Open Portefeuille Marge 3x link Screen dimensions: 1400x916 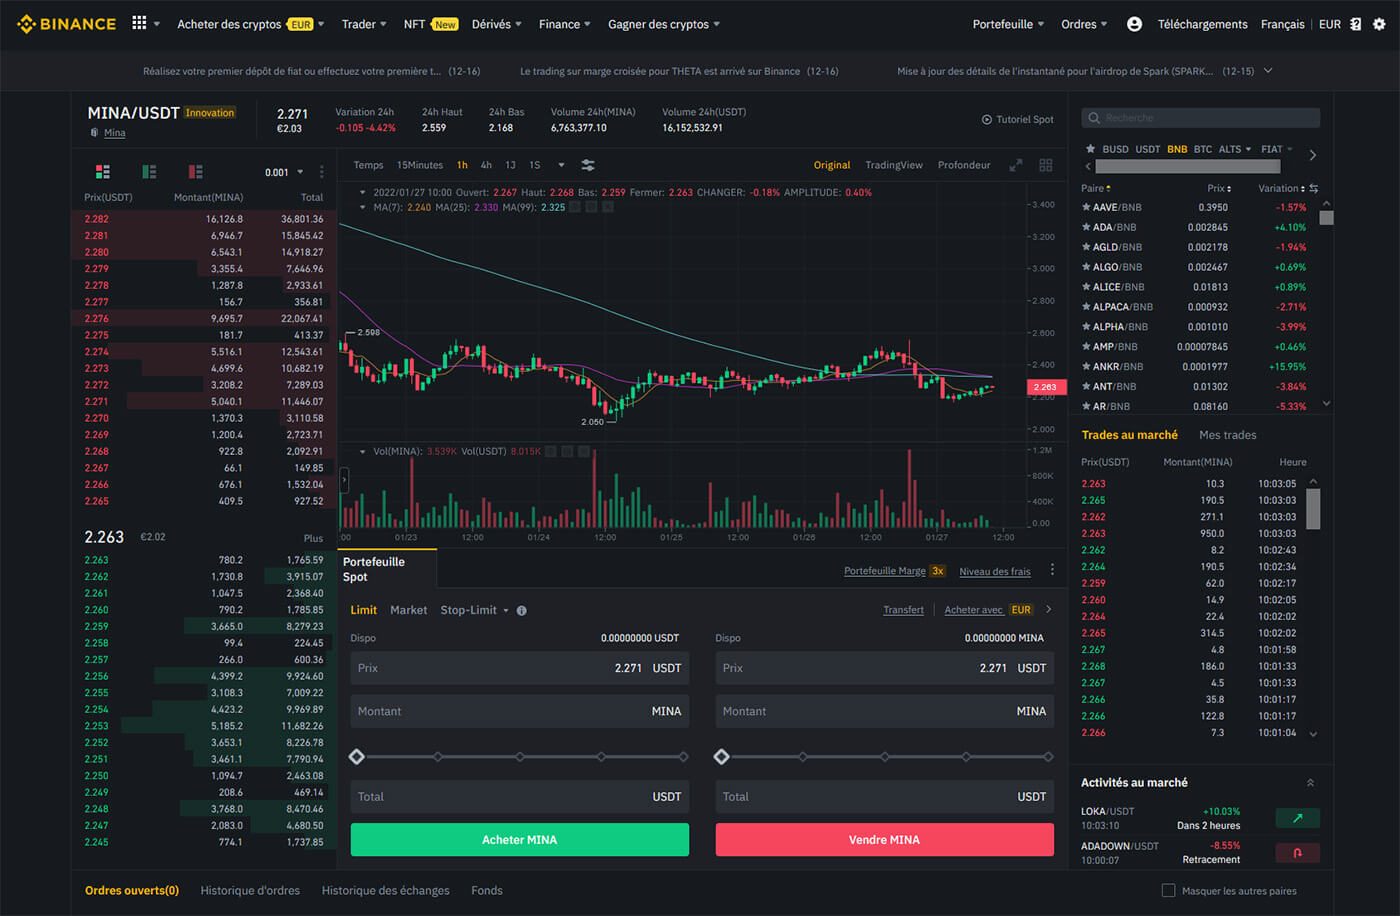895,571
